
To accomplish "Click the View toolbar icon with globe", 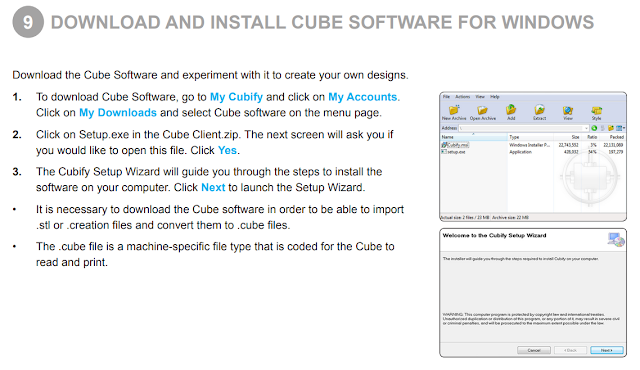I will coord(568,112).
